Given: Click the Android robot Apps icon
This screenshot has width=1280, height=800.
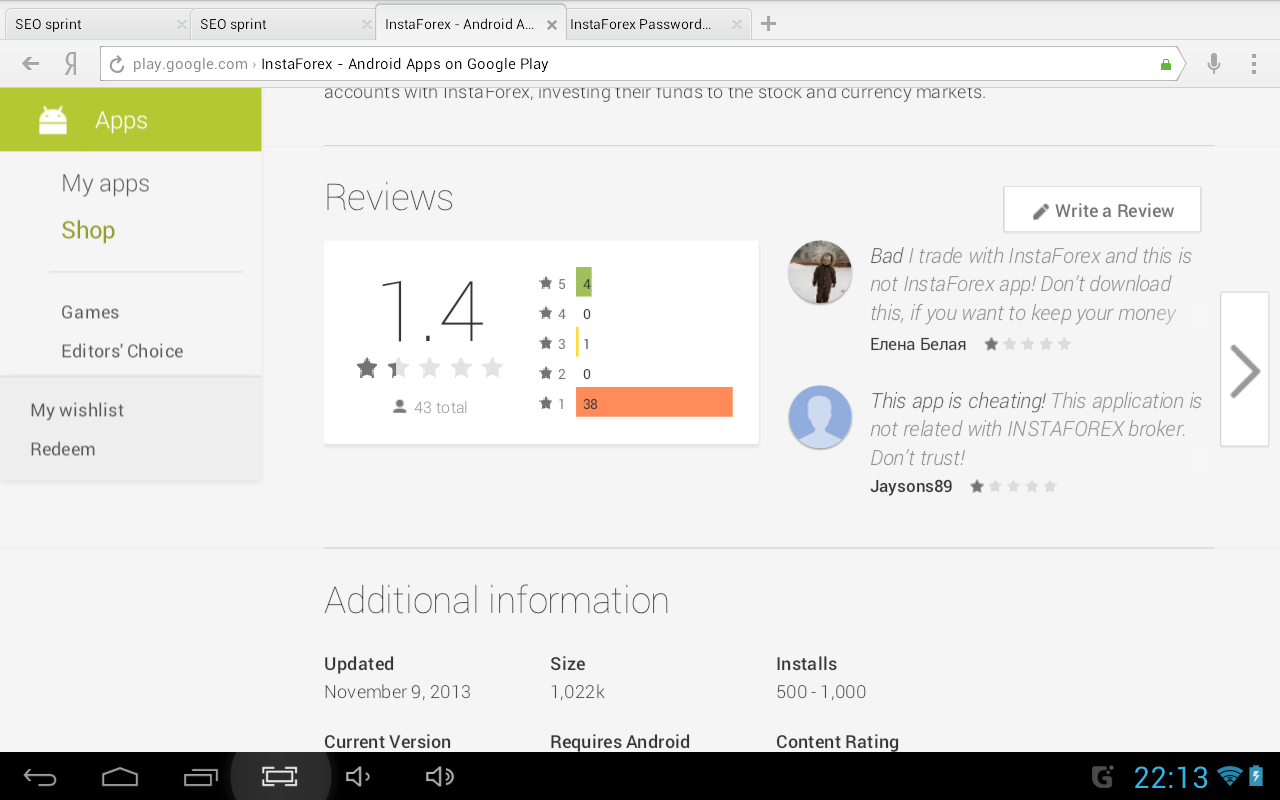Looking at the screenshot, I should (x=52, y=120).
